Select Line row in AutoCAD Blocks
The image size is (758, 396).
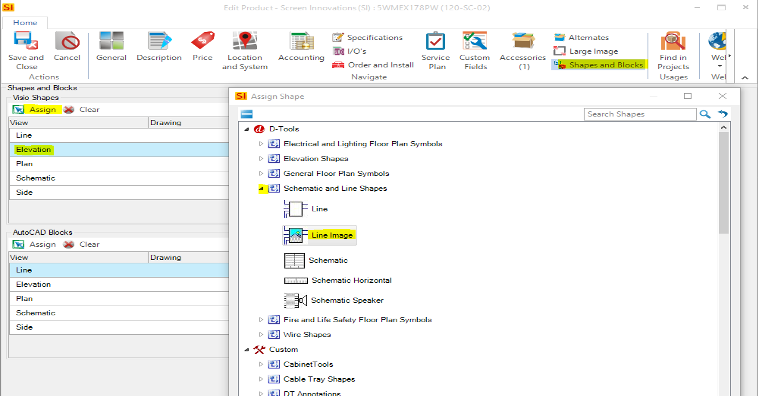pyautogui.click(x=119, y=270)
